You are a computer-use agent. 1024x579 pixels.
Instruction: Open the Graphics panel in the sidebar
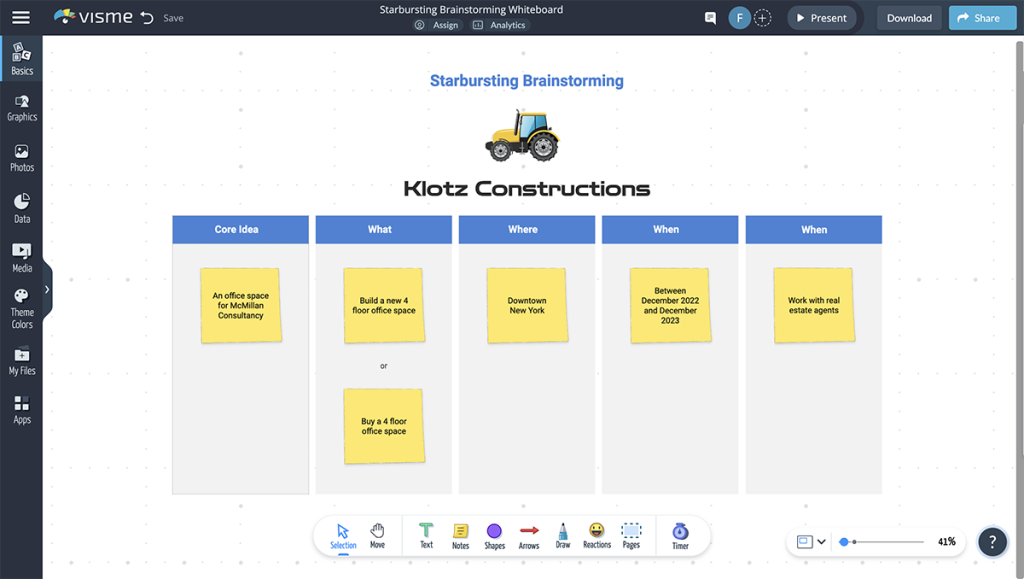(x=21, y=107)
